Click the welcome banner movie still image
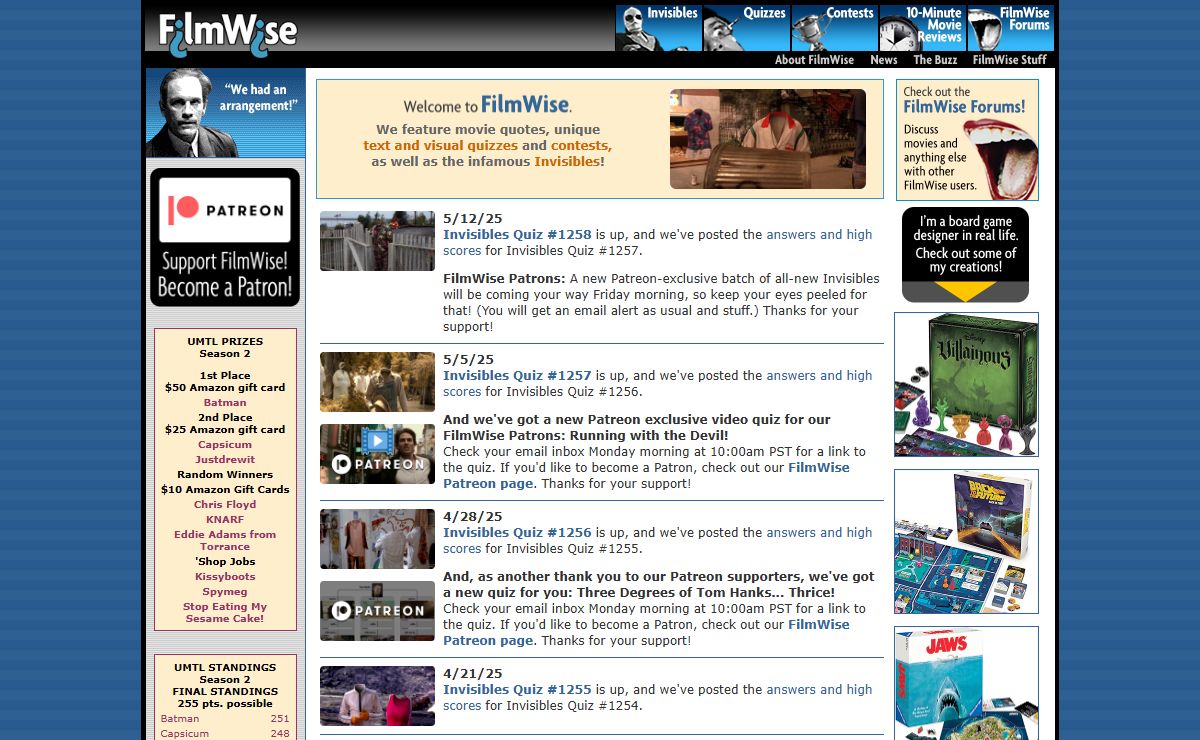The width and height of the screenshot is (1200, 740). (x=768, y=139)
